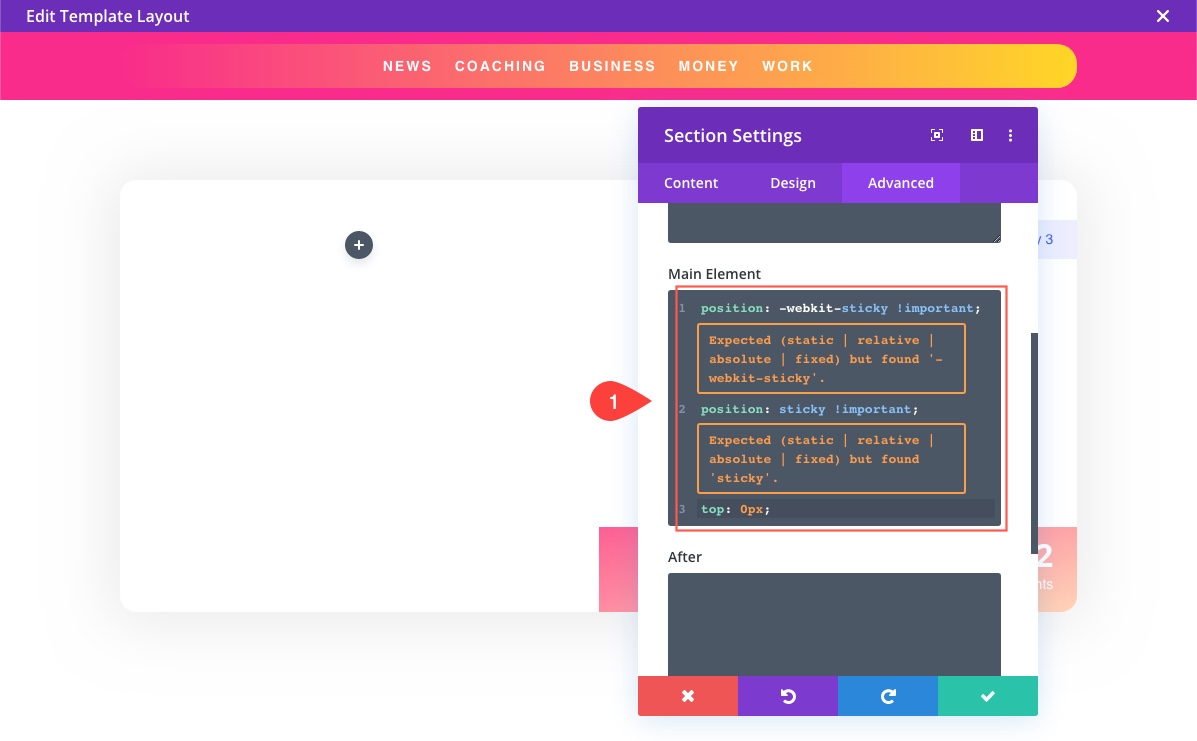This screenshot has height=741, width=1197.
Task: Undo last change with purple arrow button
Action: click(x=788, y=696)
